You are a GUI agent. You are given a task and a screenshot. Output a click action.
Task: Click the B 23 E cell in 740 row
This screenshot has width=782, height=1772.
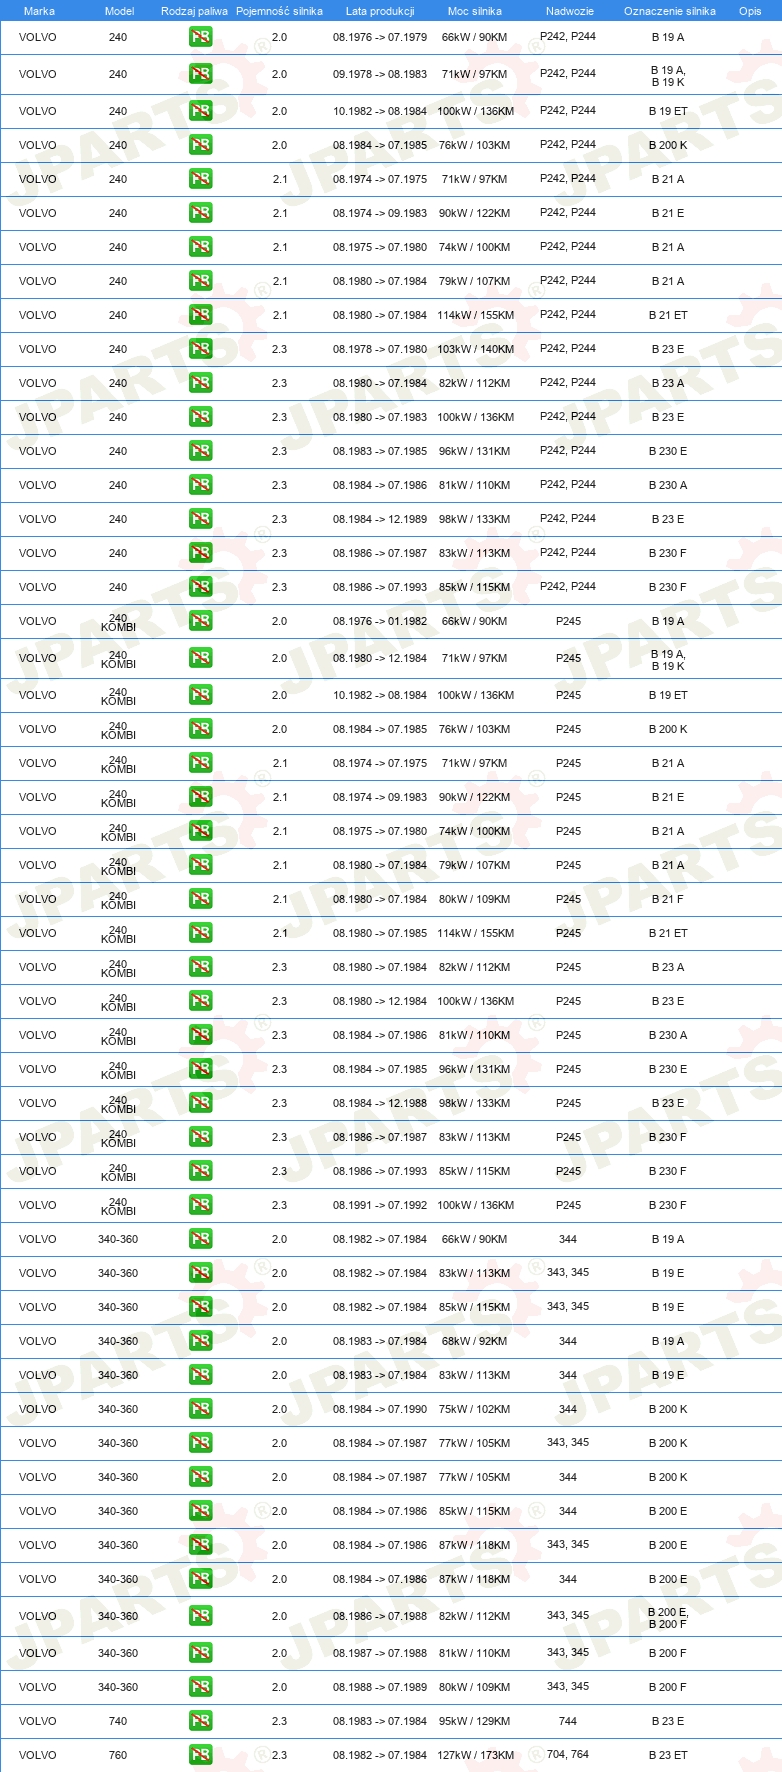click(x=668, y=1721)
